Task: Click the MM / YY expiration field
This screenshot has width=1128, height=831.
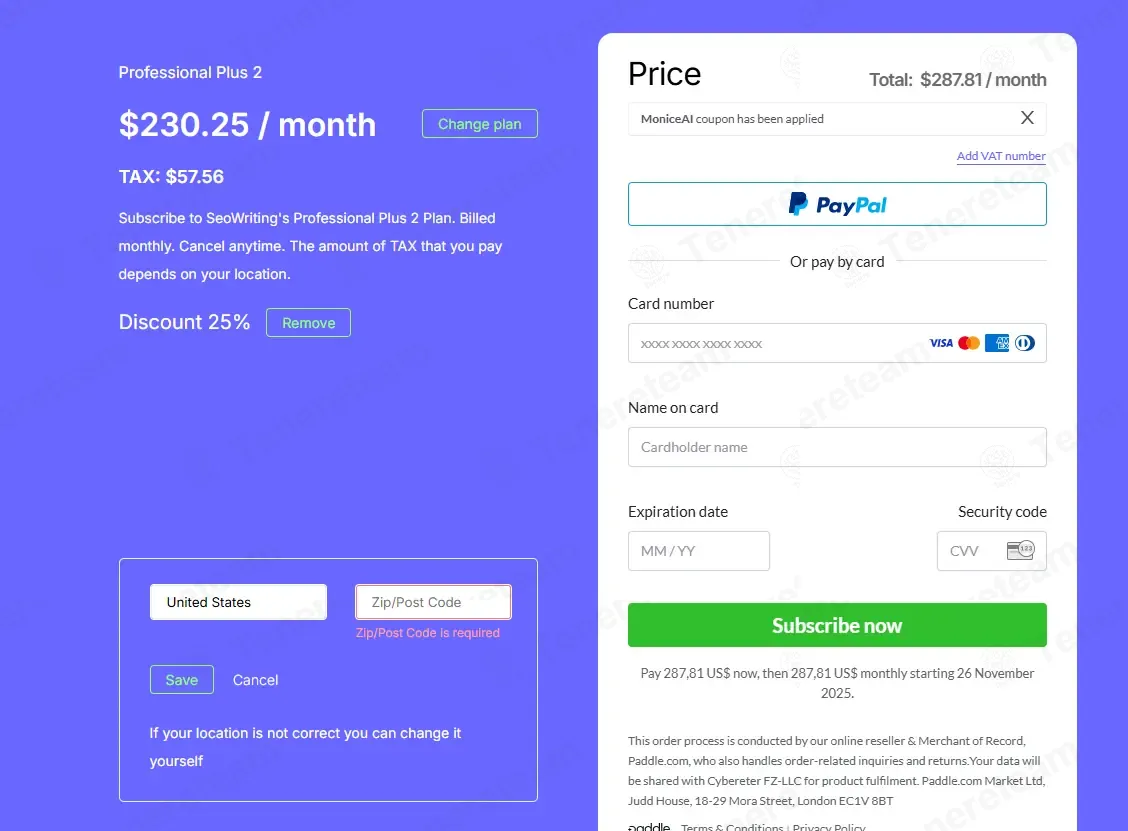Action: click(x=698, y=551)
